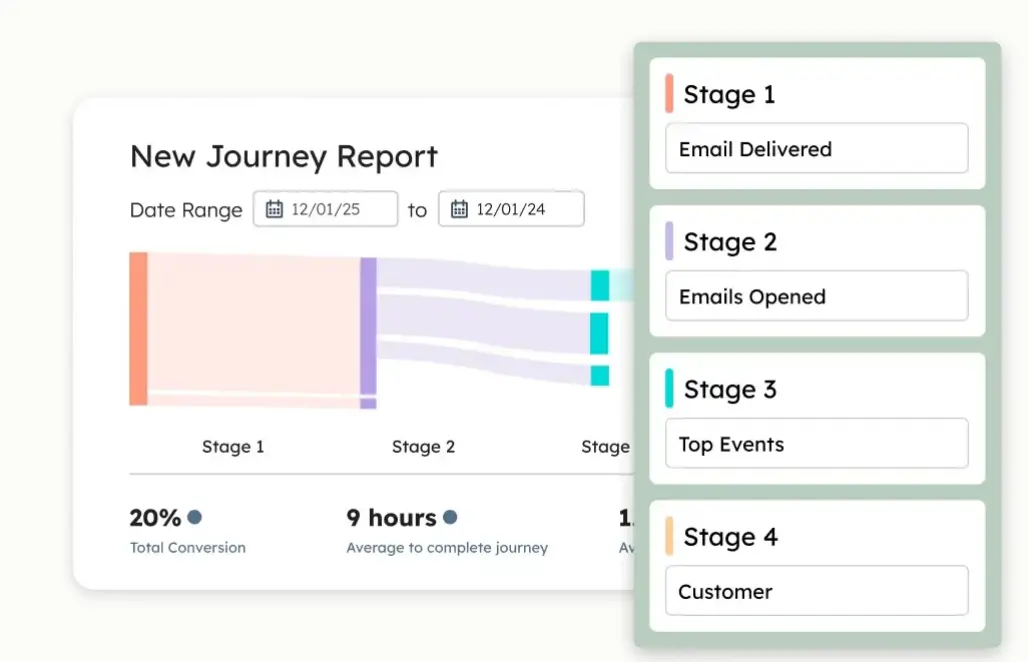The height and width of the screenshot is (662, 1028).
Task: Click the Stage 2 card heading
Action: (730, 242)
